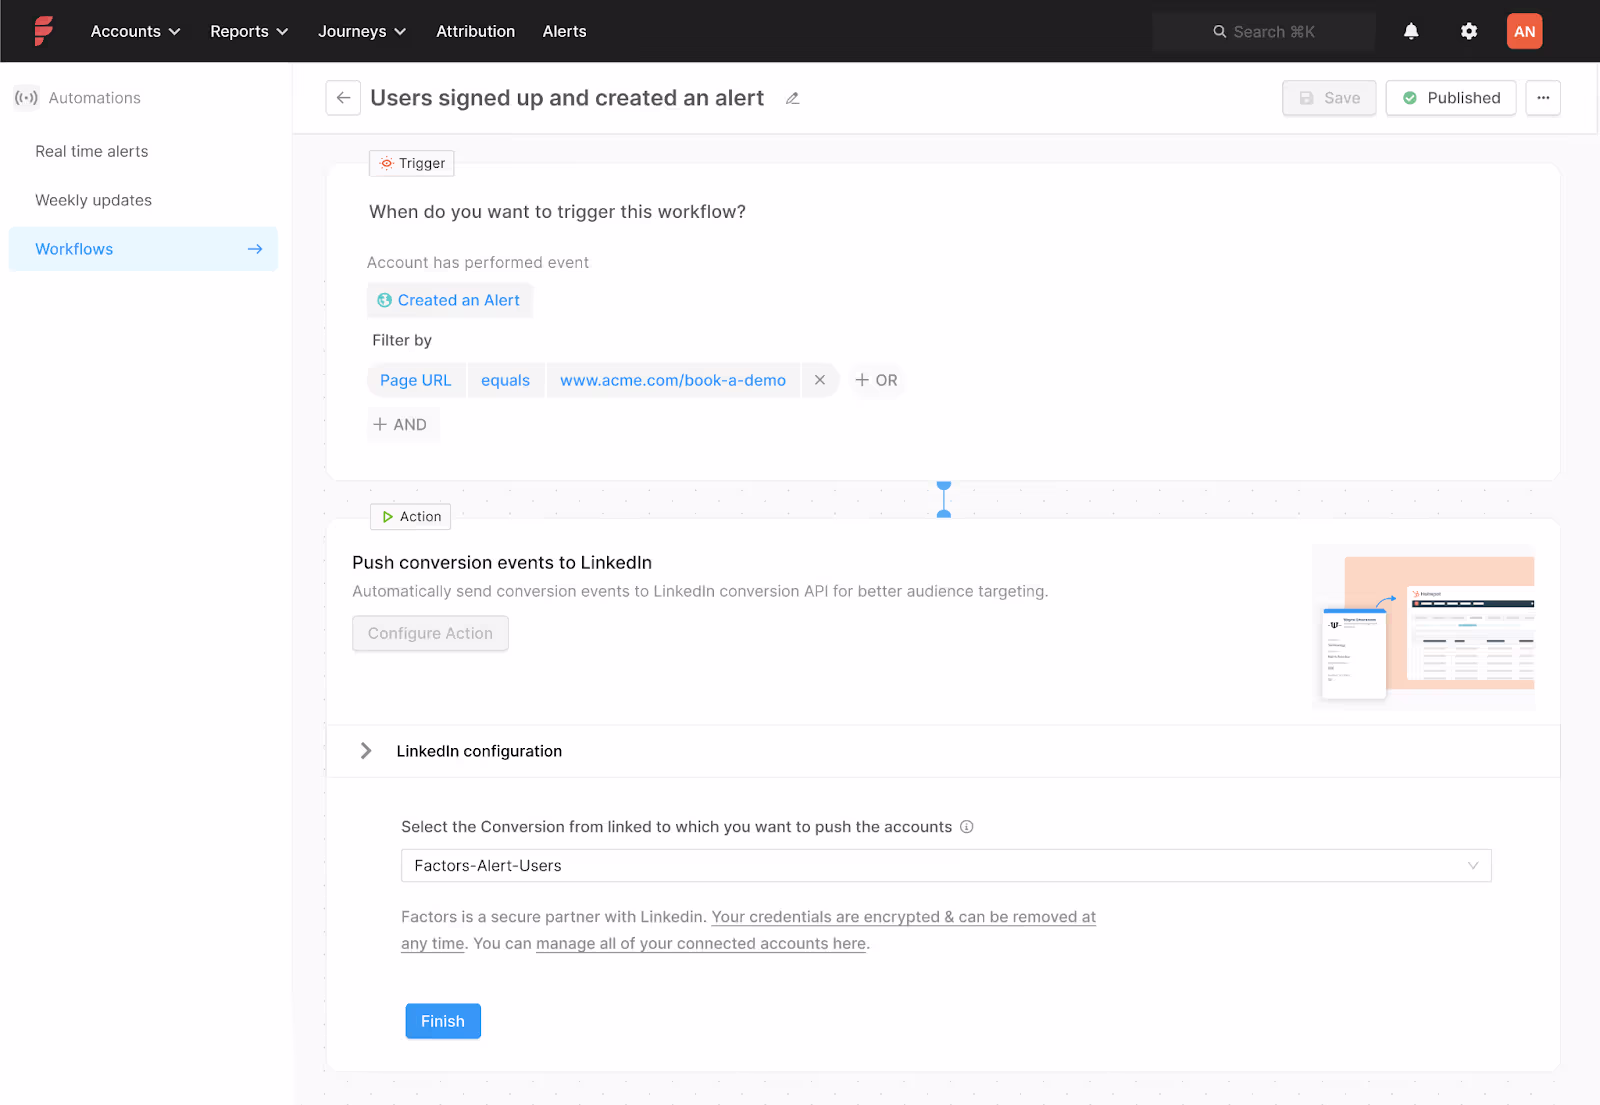Click the Automations sidebar heading
Screen dimensions: 1600x1105
point(95,98)
